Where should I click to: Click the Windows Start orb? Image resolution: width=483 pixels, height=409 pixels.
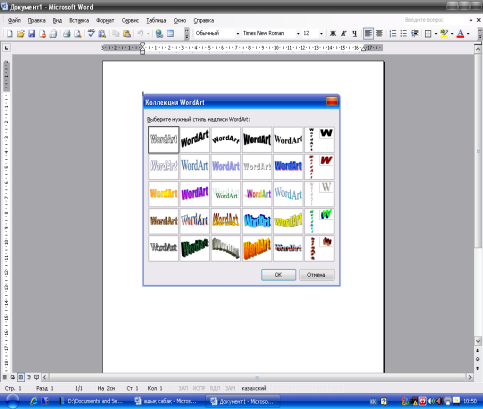tap(12, 401)
